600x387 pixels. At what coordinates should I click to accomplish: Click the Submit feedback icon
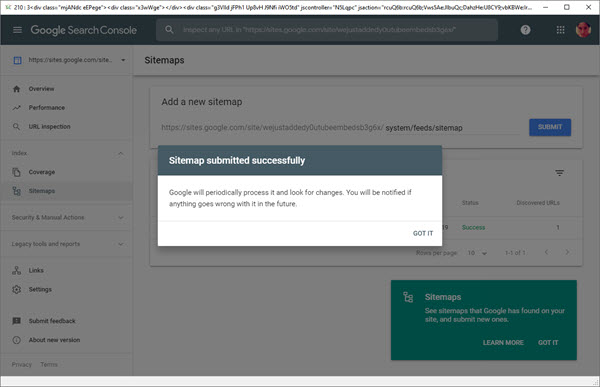coord(16,321)
